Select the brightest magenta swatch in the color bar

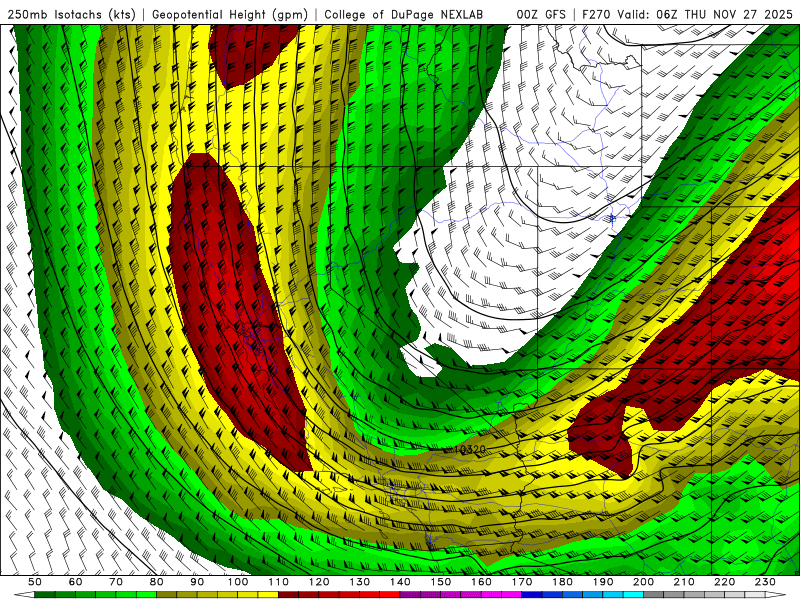click(511, 594)
